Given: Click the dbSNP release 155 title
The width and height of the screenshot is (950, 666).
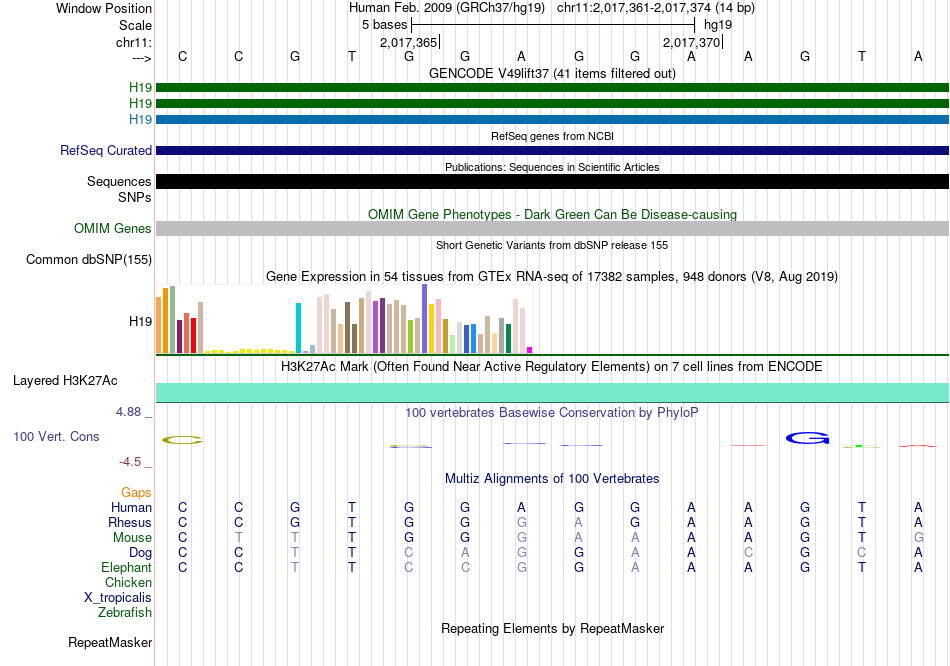Looking at the screenshot, I should pyautogui.click(x=552, y=245).
